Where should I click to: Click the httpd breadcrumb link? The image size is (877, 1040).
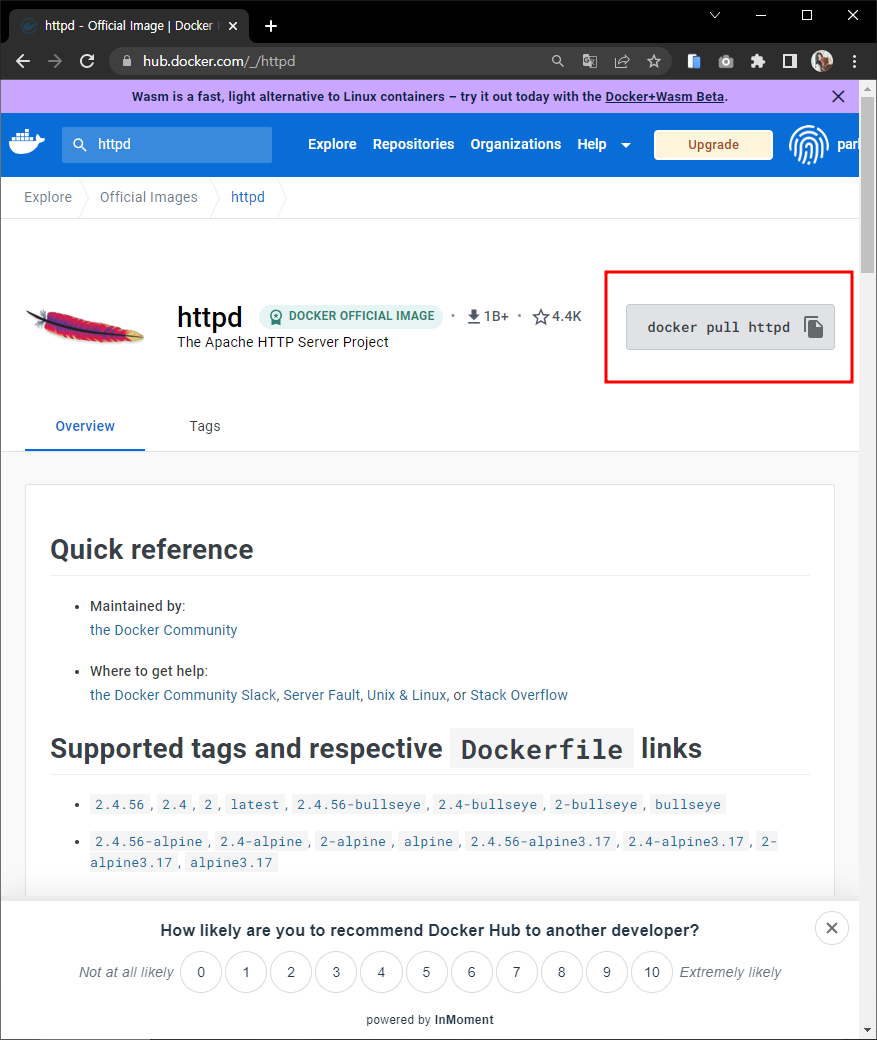coord(247,197)
